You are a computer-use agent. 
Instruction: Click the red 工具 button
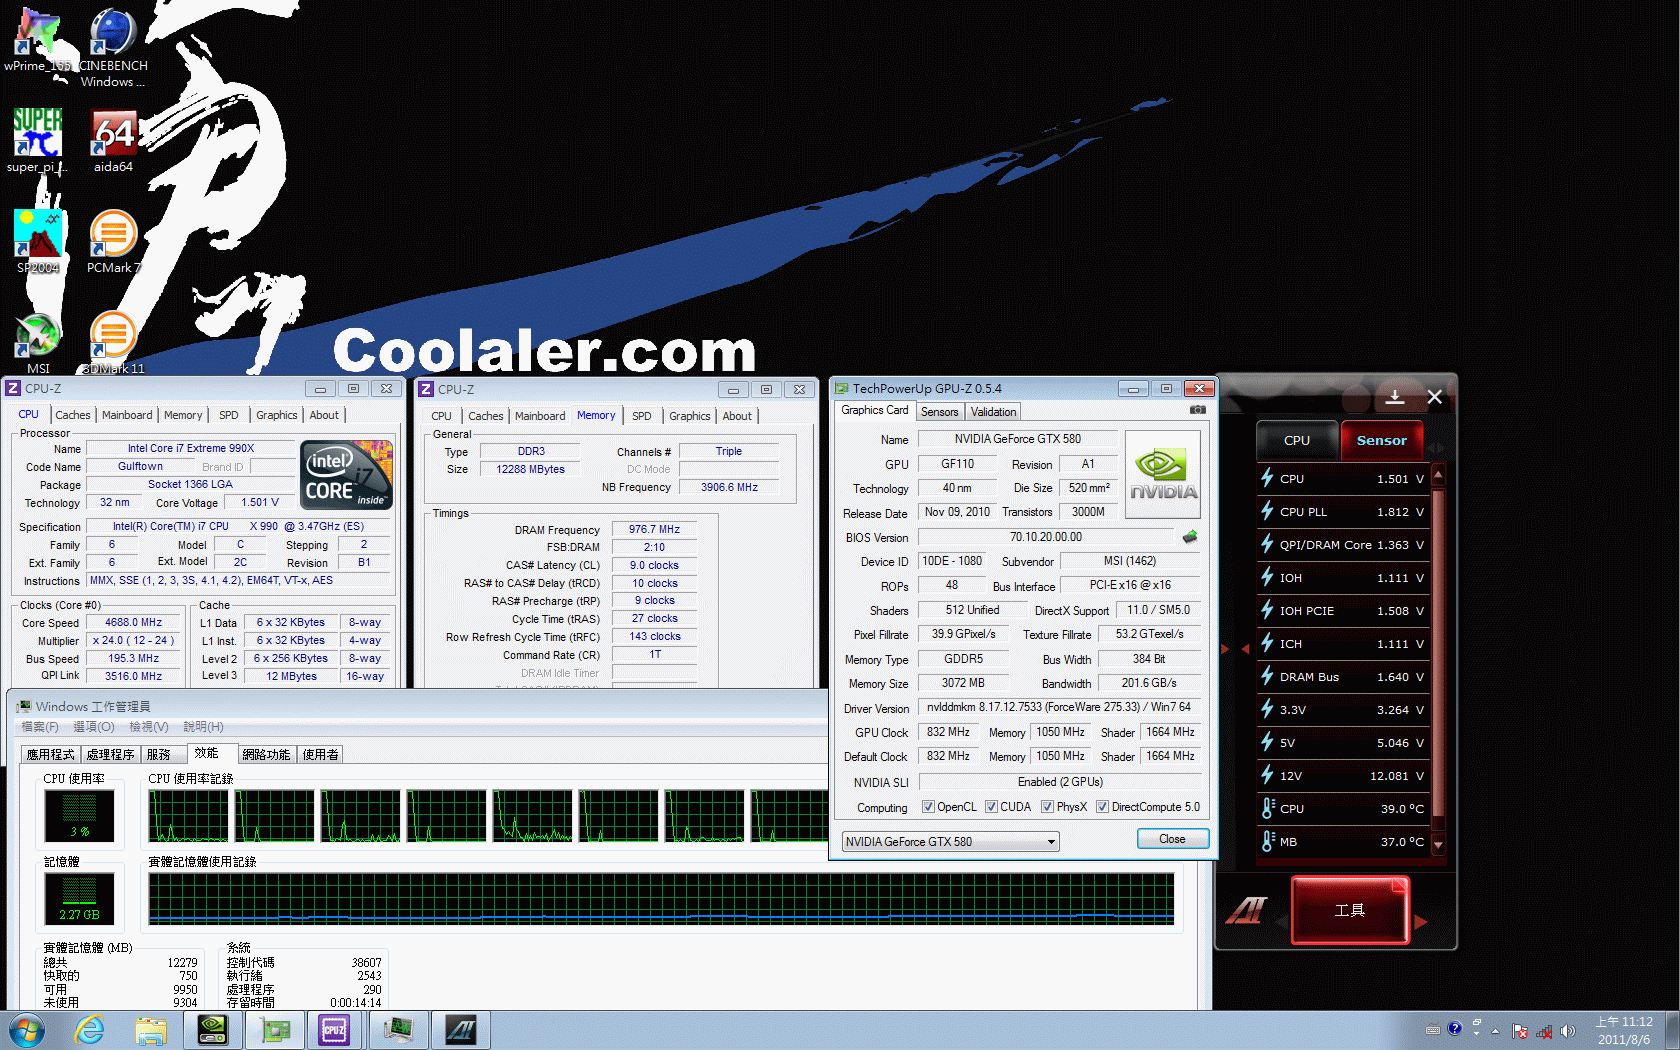pos(1349,910)
